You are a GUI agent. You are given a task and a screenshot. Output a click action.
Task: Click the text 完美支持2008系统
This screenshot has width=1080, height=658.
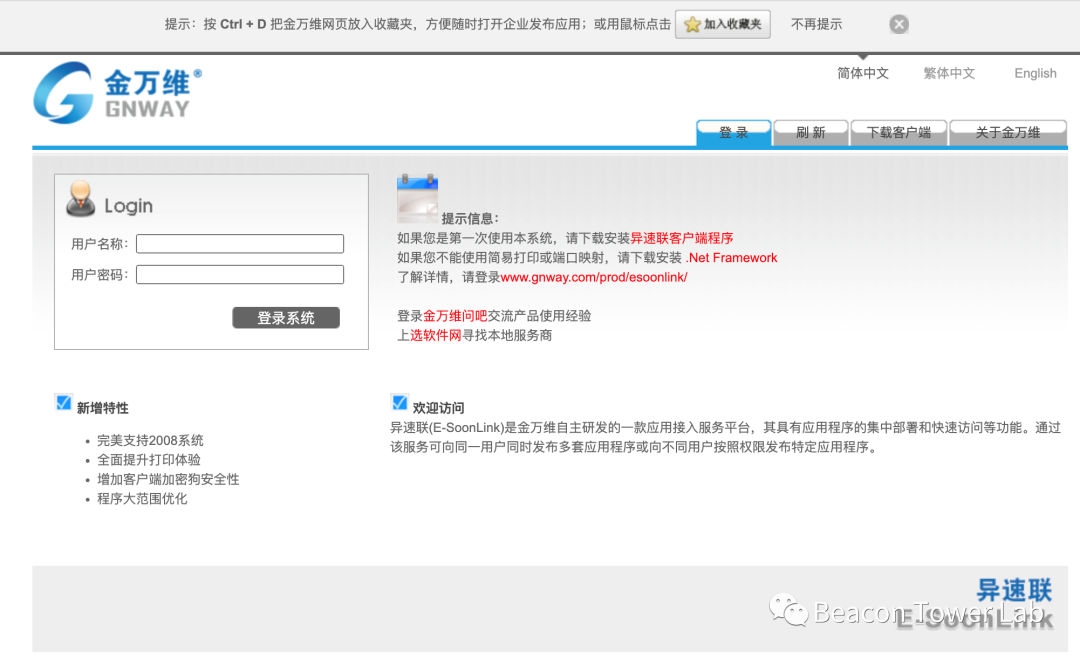click(150, 440)
